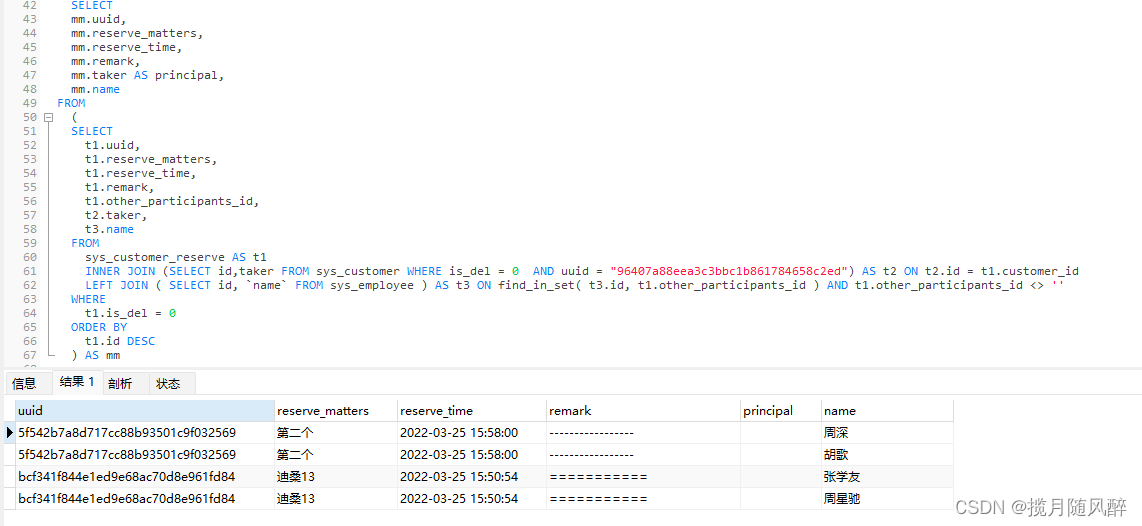Click the inner SELECT keyword on line 51
Screen dimensions: 1142x526
tap(92, 131)
